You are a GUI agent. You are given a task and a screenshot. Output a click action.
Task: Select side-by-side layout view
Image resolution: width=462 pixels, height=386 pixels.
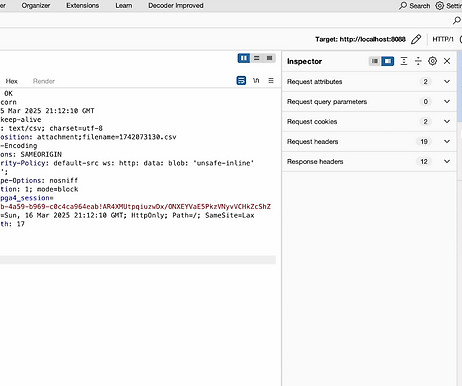coord(244,58)
